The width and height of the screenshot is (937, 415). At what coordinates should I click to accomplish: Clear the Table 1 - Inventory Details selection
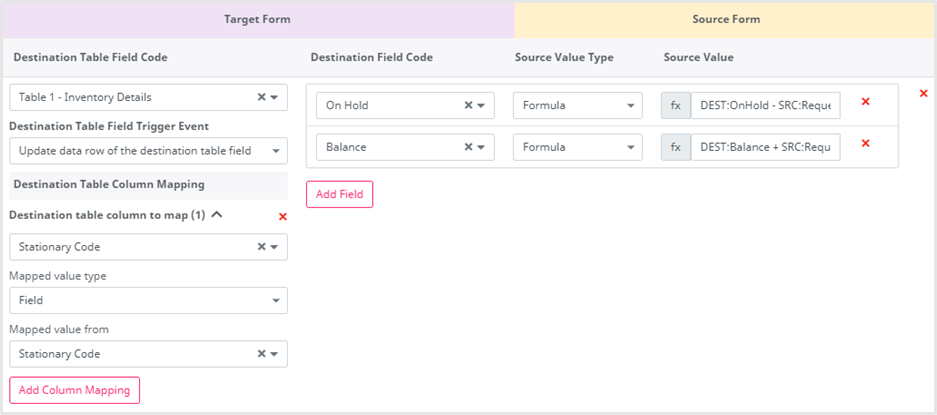[262, 97]
